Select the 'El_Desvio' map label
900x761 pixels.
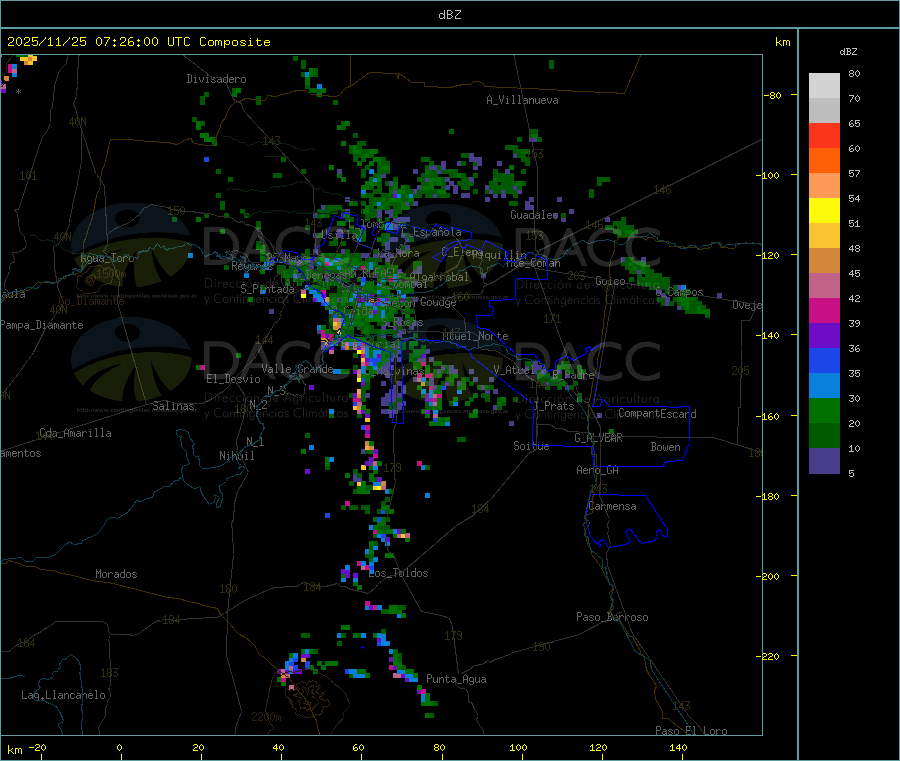[233, 379]
